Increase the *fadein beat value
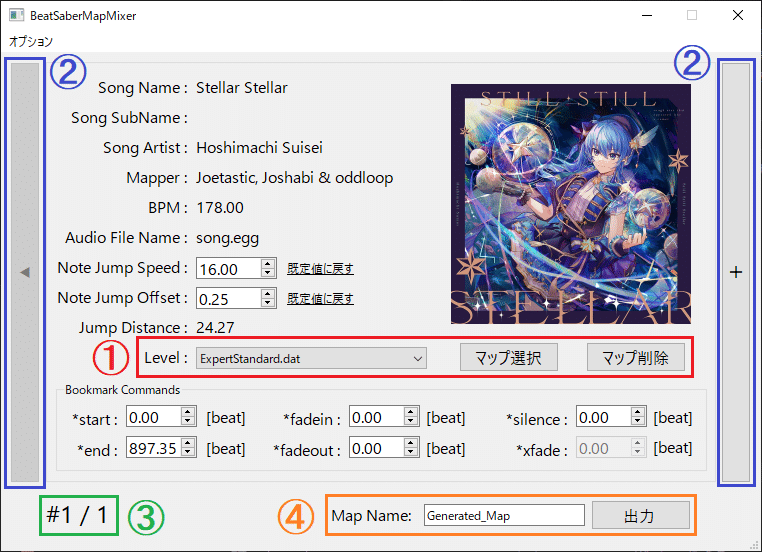Screen dimensions: 762x552 pyautogui.click(x=411, y=413)
